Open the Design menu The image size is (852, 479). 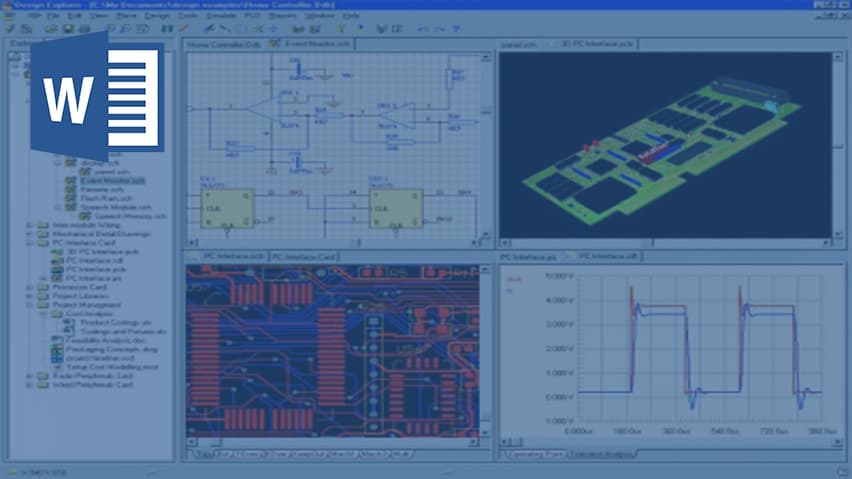(x=157, y=16)
